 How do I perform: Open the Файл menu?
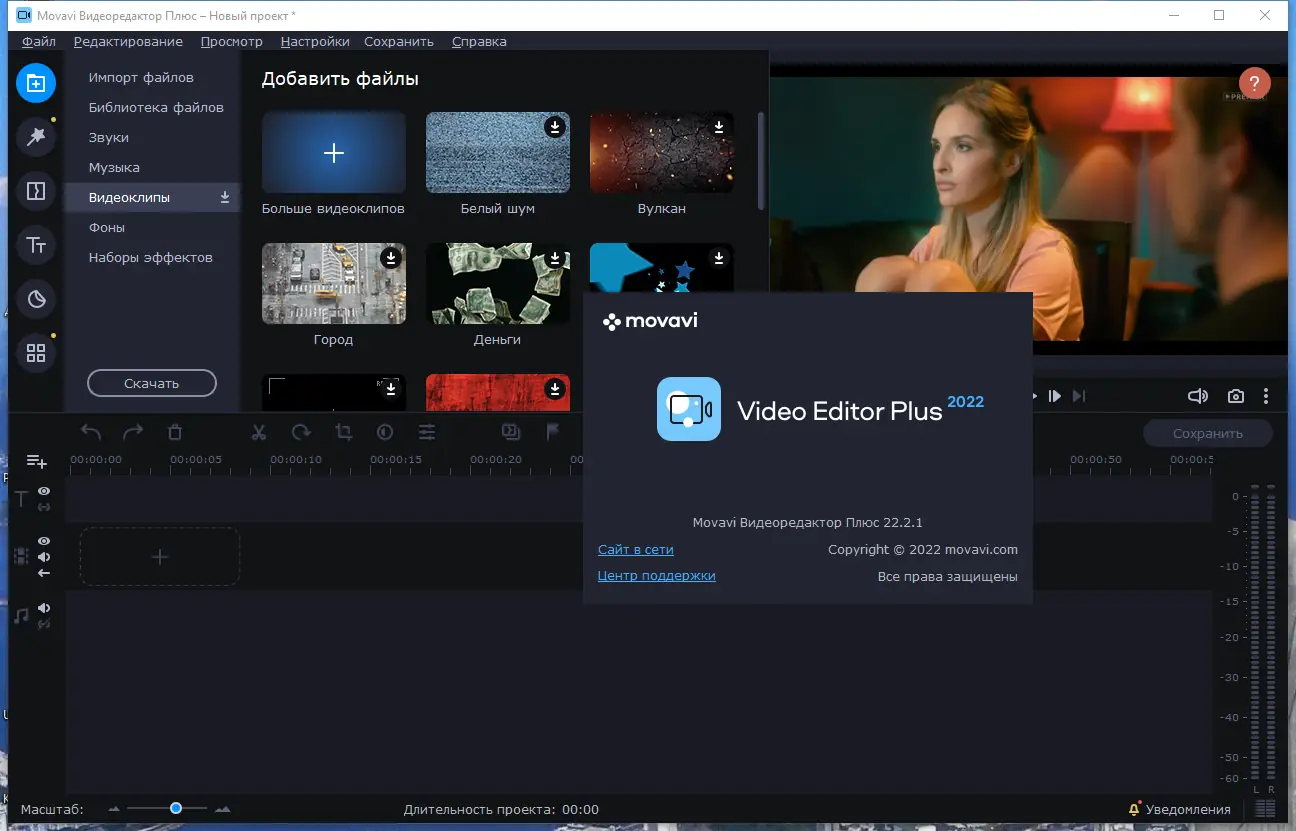pos(37,41)
